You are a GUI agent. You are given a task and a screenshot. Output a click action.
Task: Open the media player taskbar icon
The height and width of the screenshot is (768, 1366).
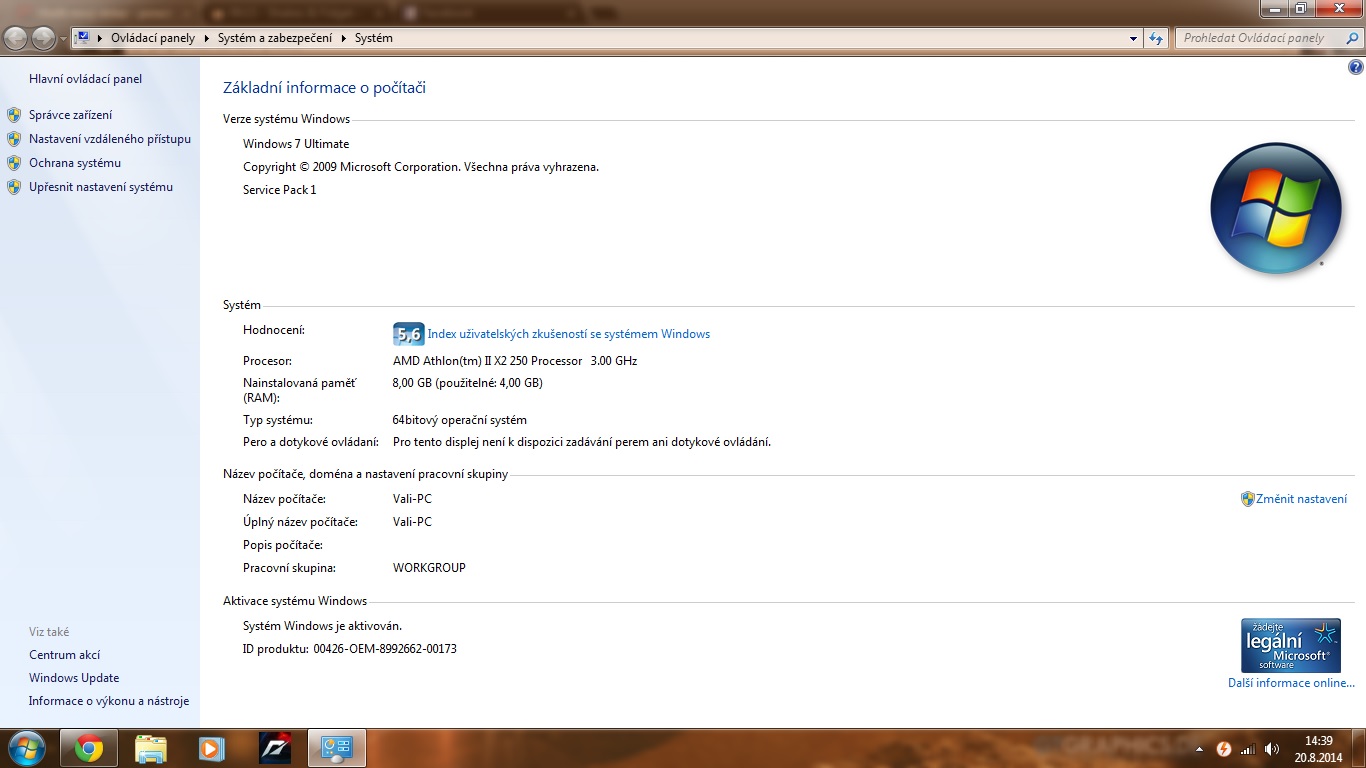pyautogui.click(x=212, y=748)
